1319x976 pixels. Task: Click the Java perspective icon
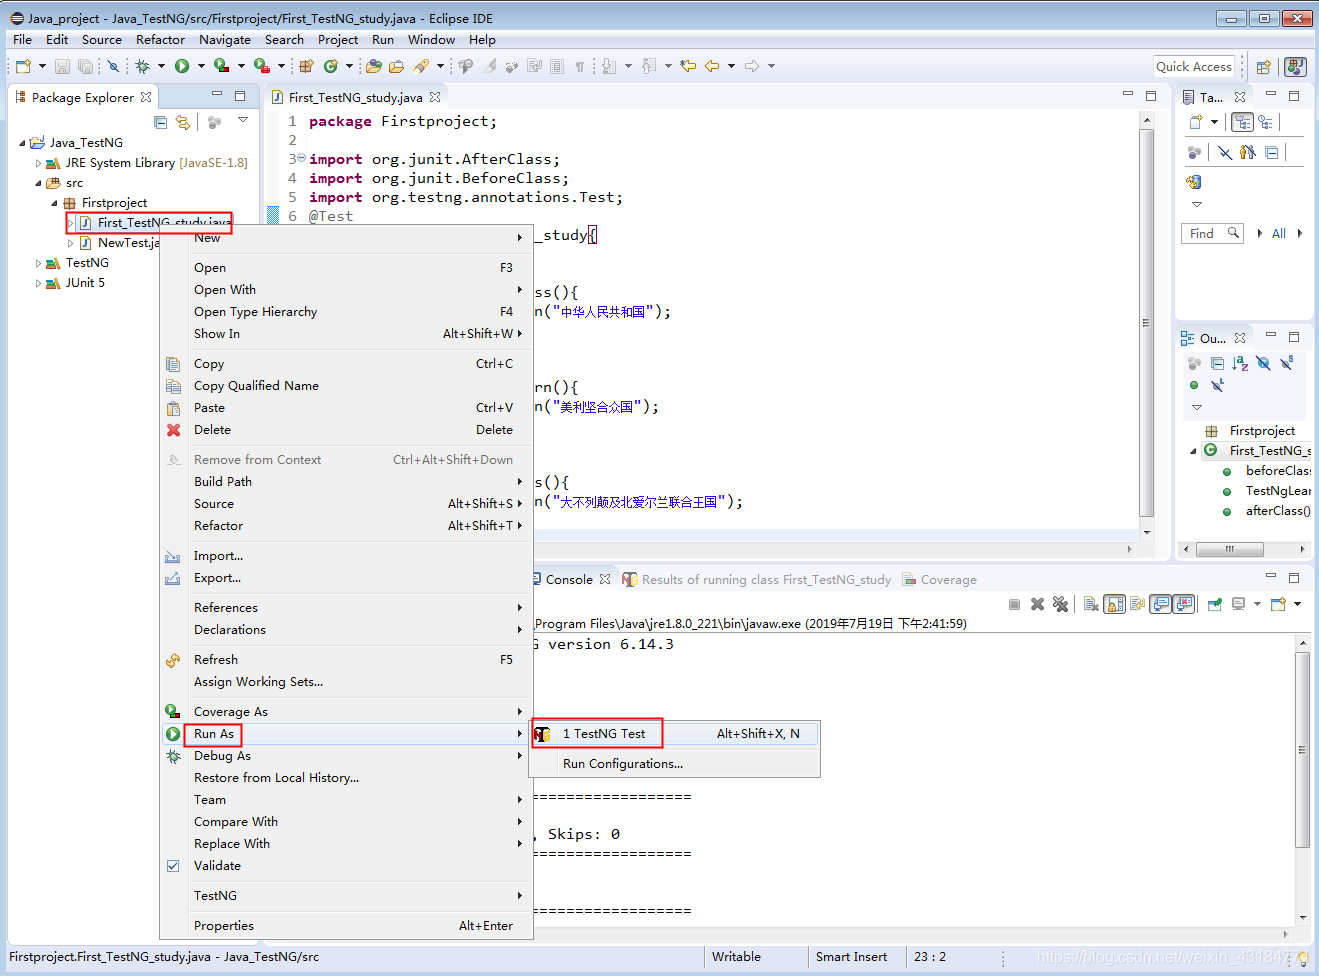tap(1295, 67)
